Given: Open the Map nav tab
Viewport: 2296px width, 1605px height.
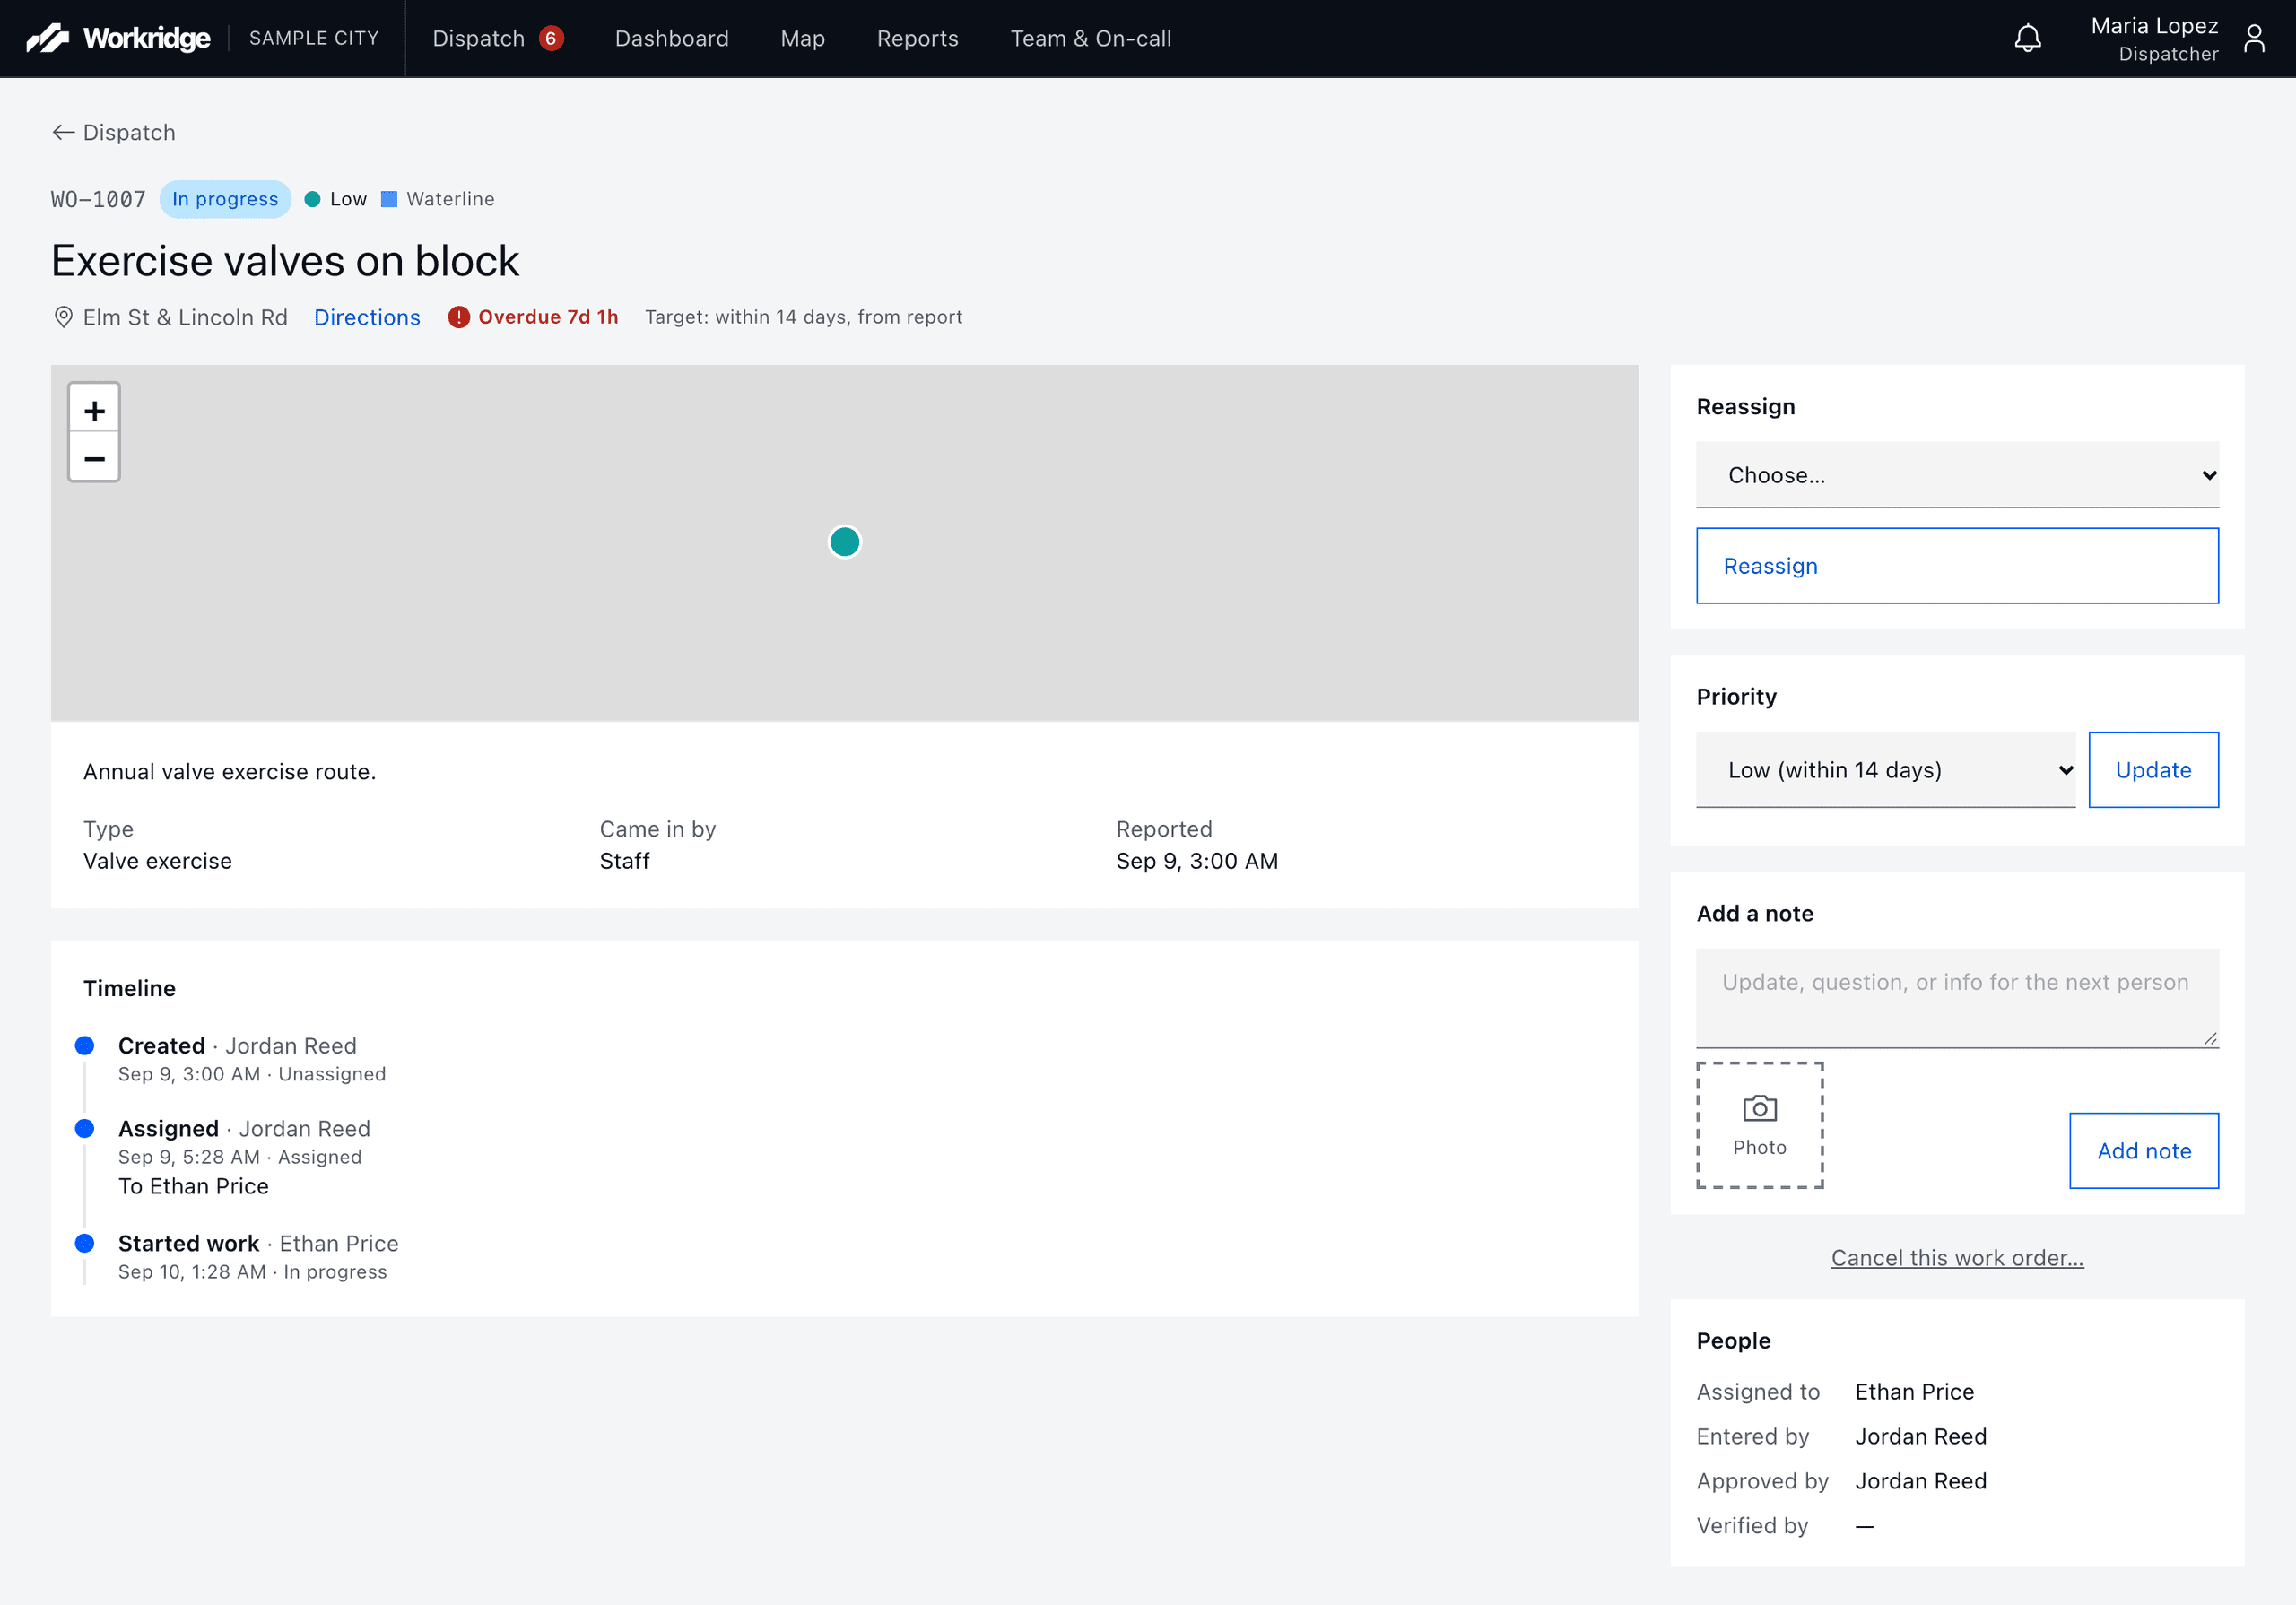Looking at the screenshot, I should (x=803, y=38).
